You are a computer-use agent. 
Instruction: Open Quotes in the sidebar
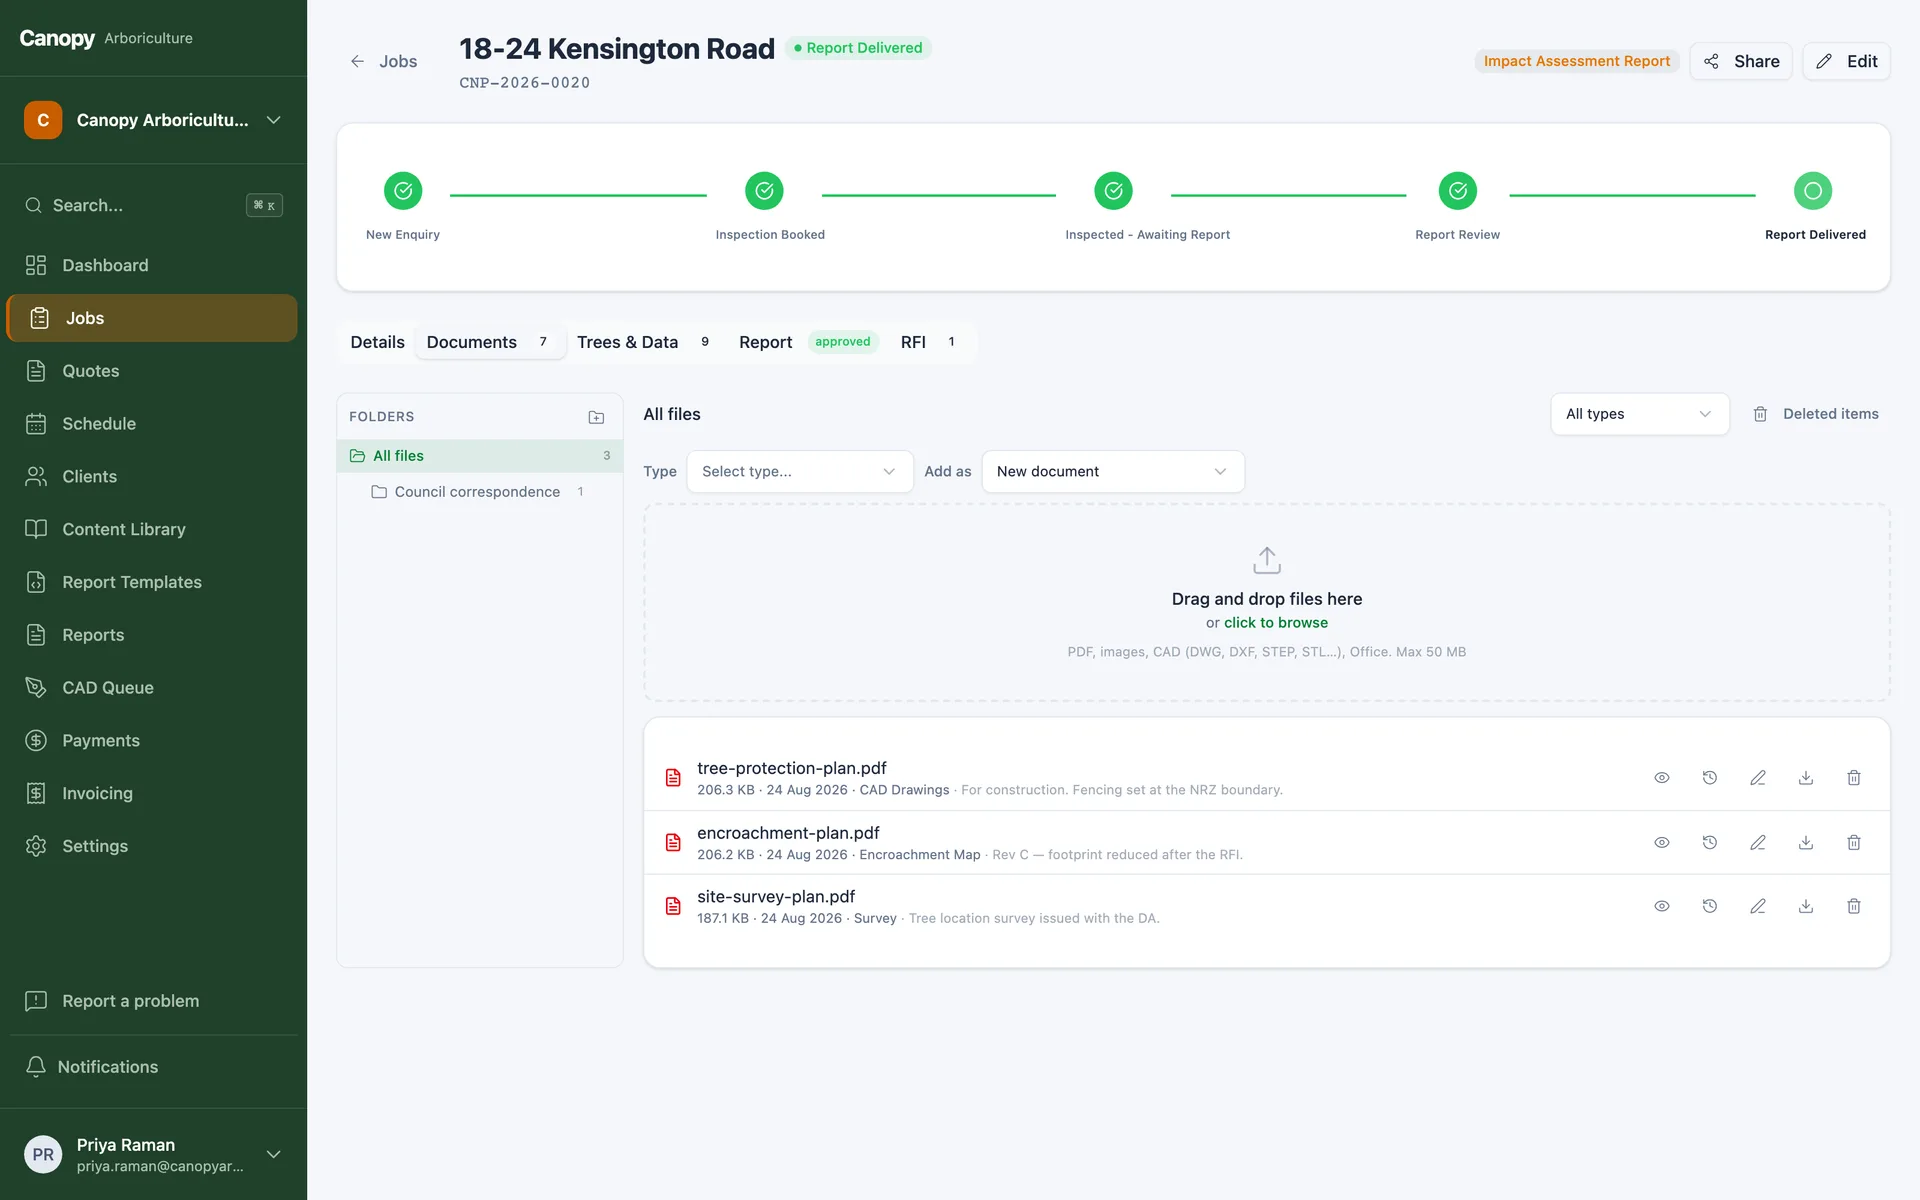(152, 371)
